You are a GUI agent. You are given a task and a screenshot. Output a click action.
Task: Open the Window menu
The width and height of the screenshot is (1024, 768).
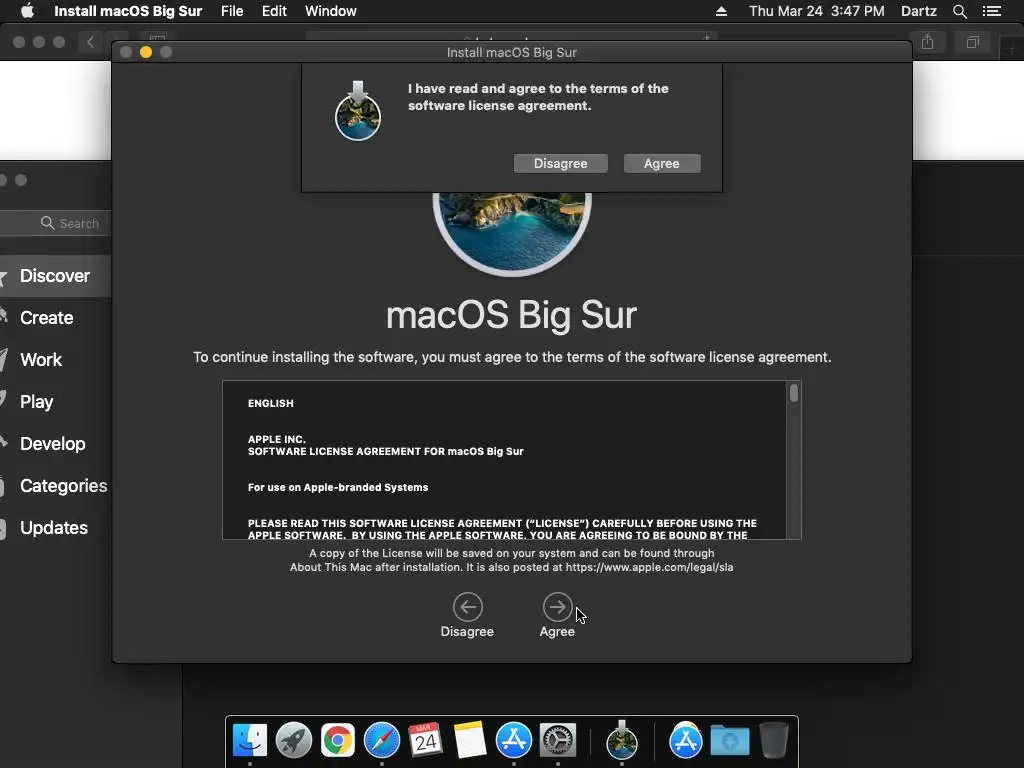pos(330,11)
